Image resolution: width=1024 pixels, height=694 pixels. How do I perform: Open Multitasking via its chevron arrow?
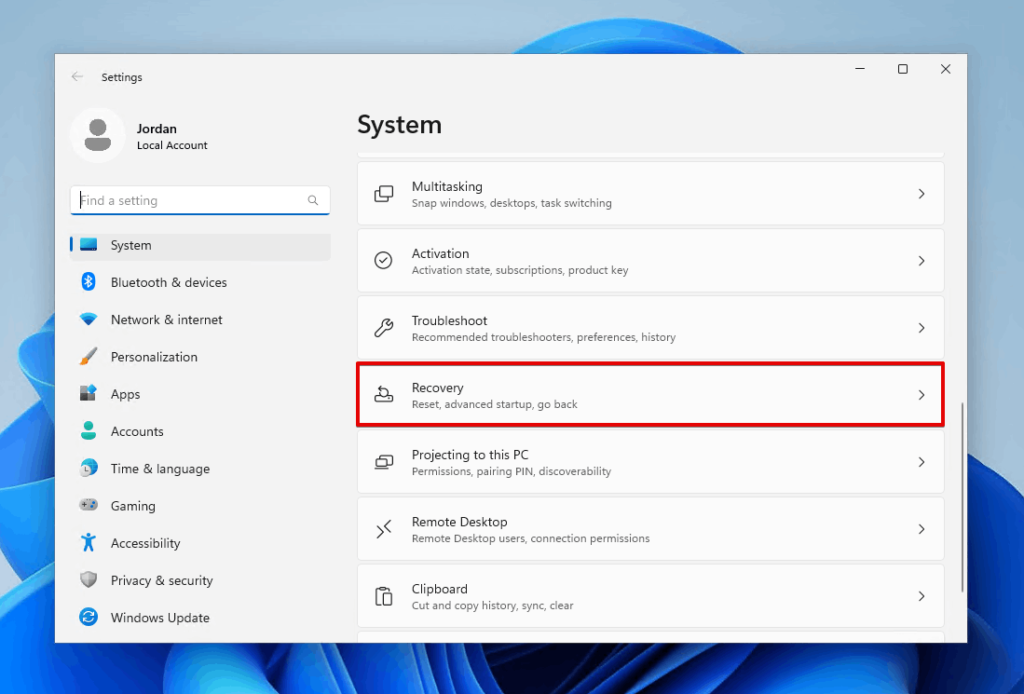click(x=921, y=193)
